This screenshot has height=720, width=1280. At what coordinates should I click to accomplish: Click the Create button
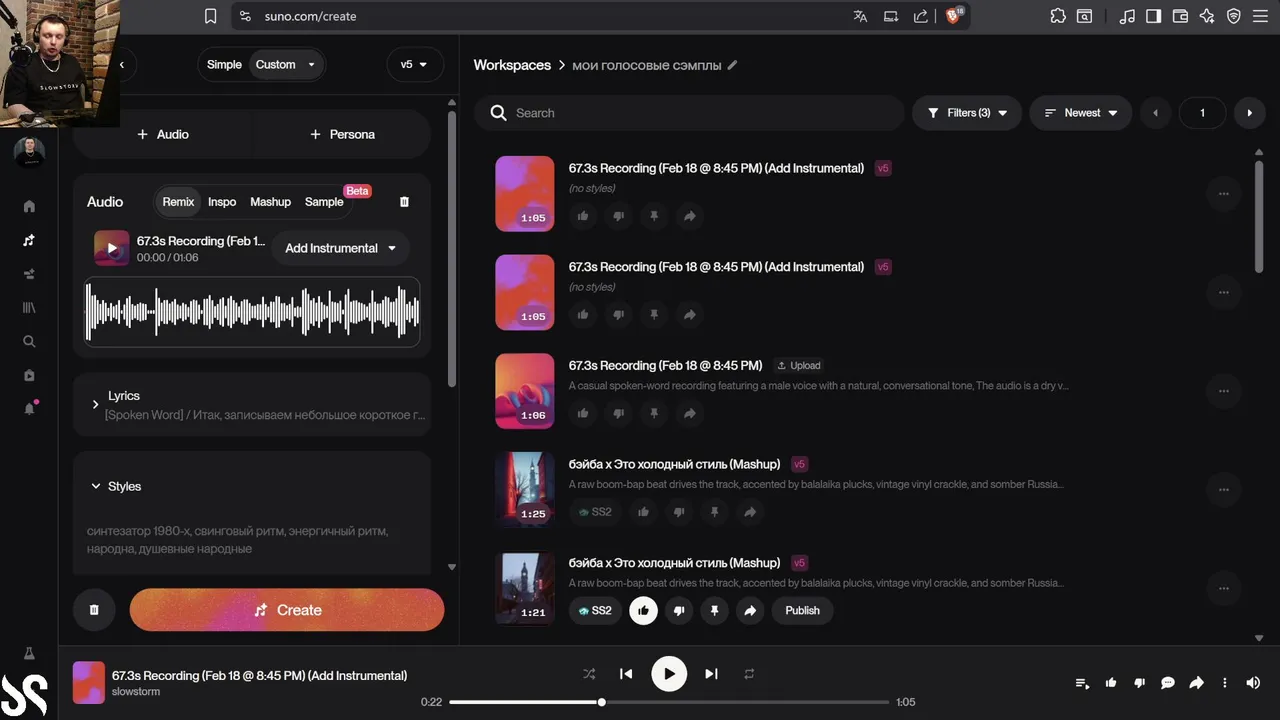pyautogui.click(x=287, y=610)
